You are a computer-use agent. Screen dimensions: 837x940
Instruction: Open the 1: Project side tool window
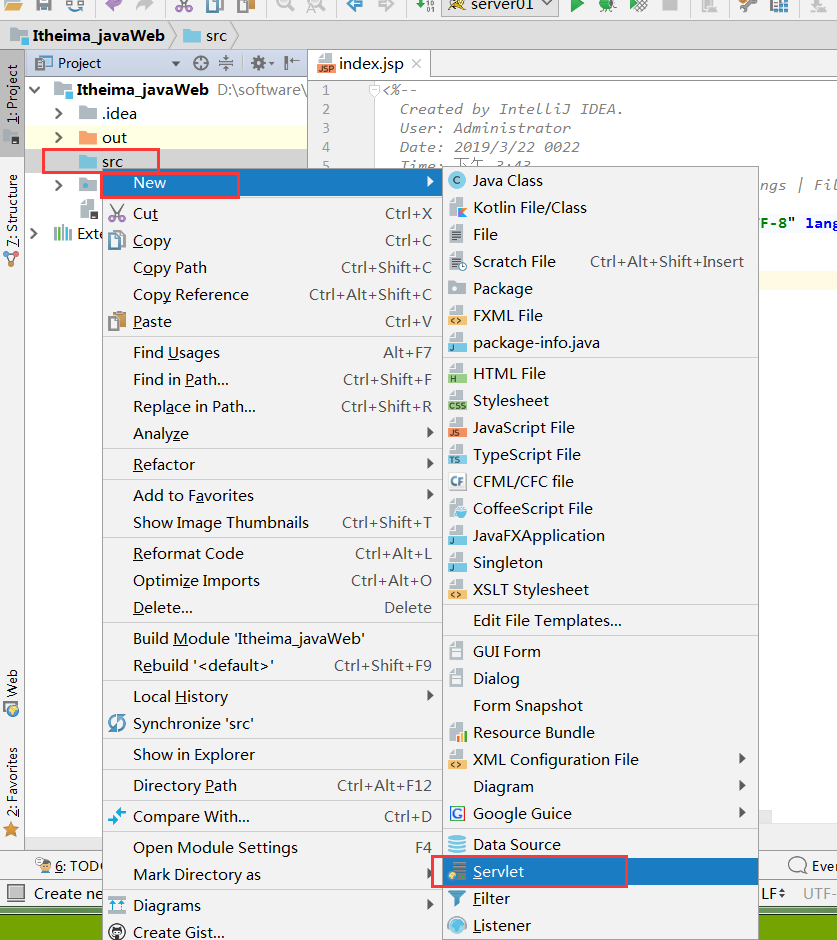click(13, 102)
